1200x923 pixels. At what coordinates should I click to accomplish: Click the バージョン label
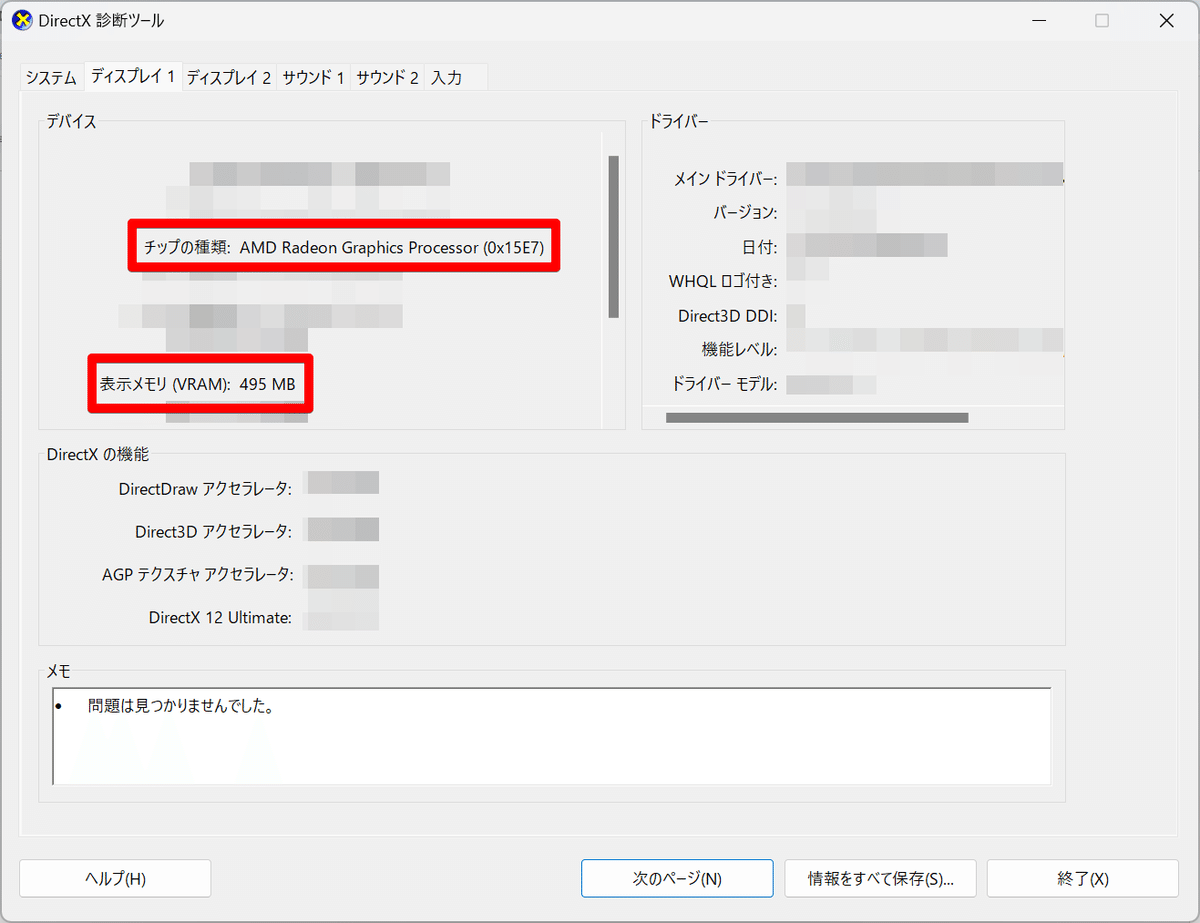point(745,213)
